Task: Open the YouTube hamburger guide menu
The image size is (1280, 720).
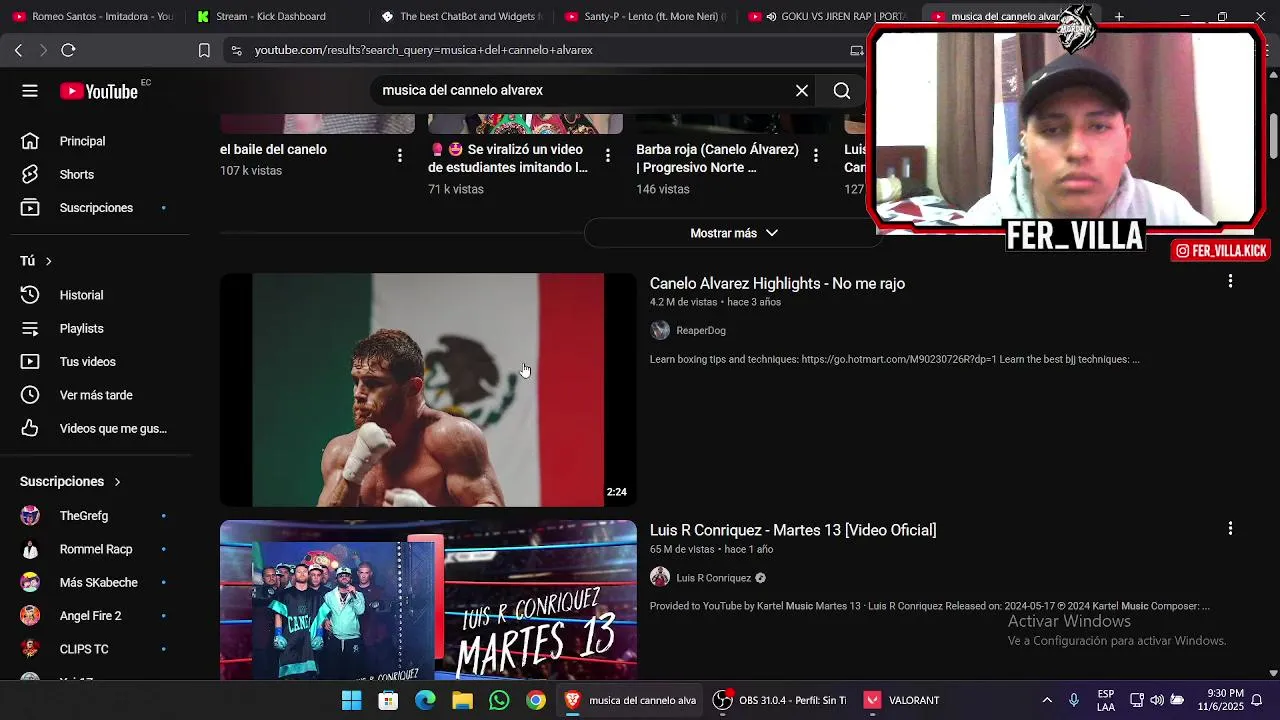Action: [x=30, y=91]
